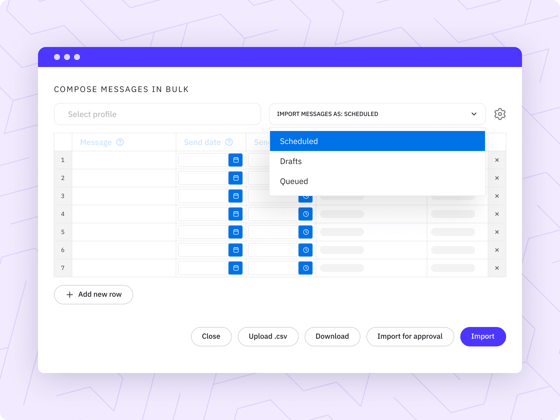Viewport: 560px width, 420px height.
Task: Delete row 7 with its X
Action: coord(497,268)
